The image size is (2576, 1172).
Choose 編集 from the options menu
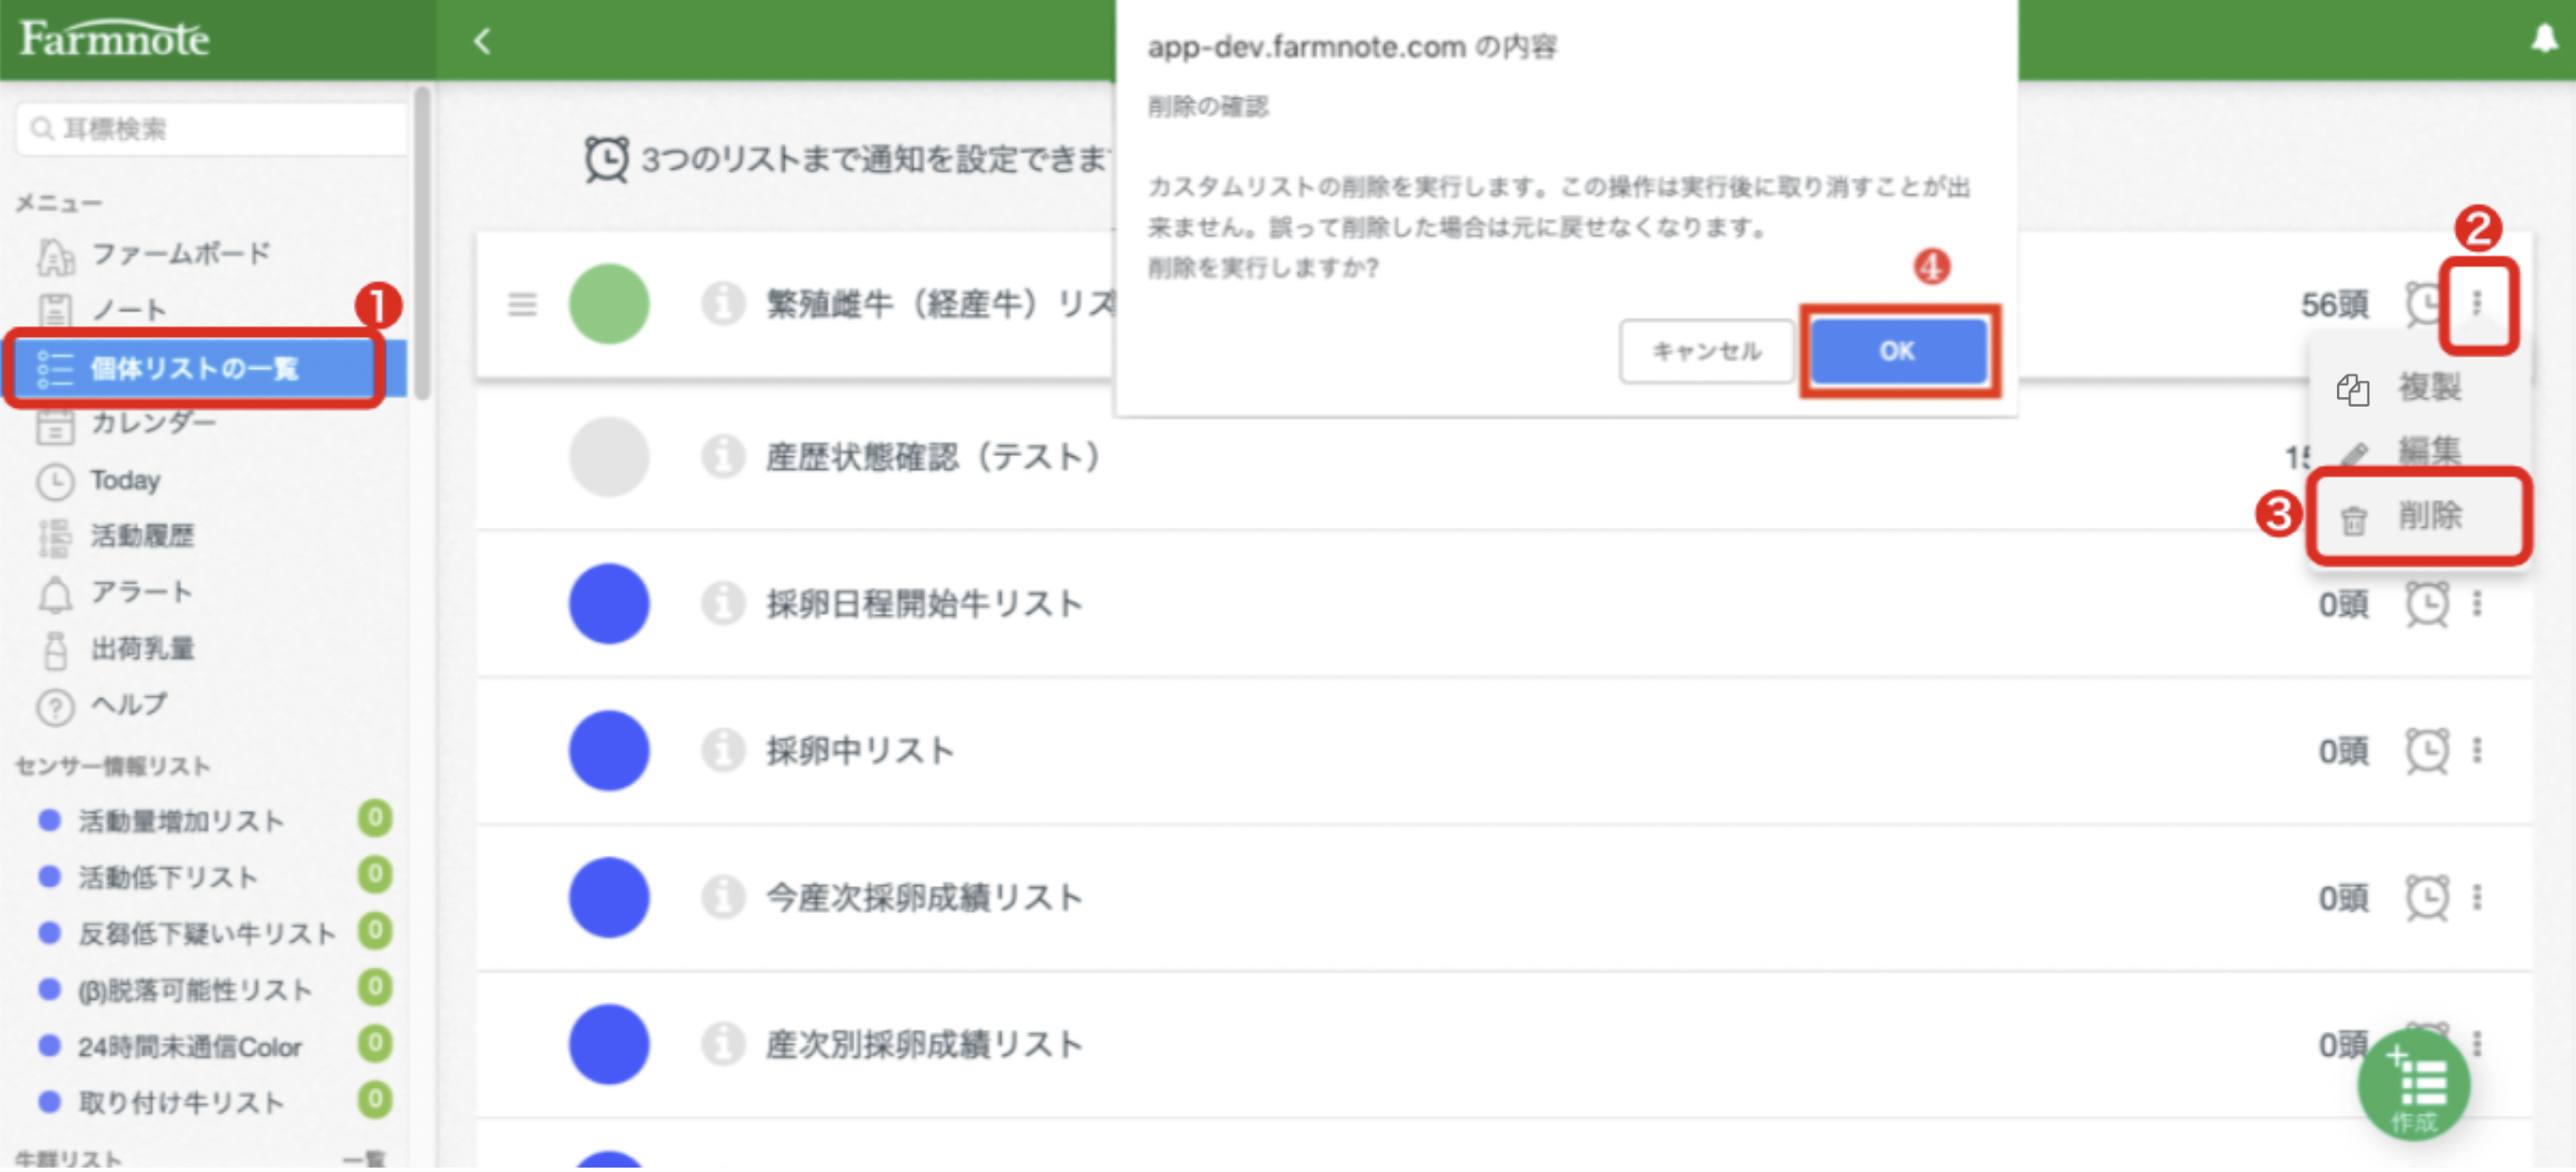click(x=2420, y=452)
